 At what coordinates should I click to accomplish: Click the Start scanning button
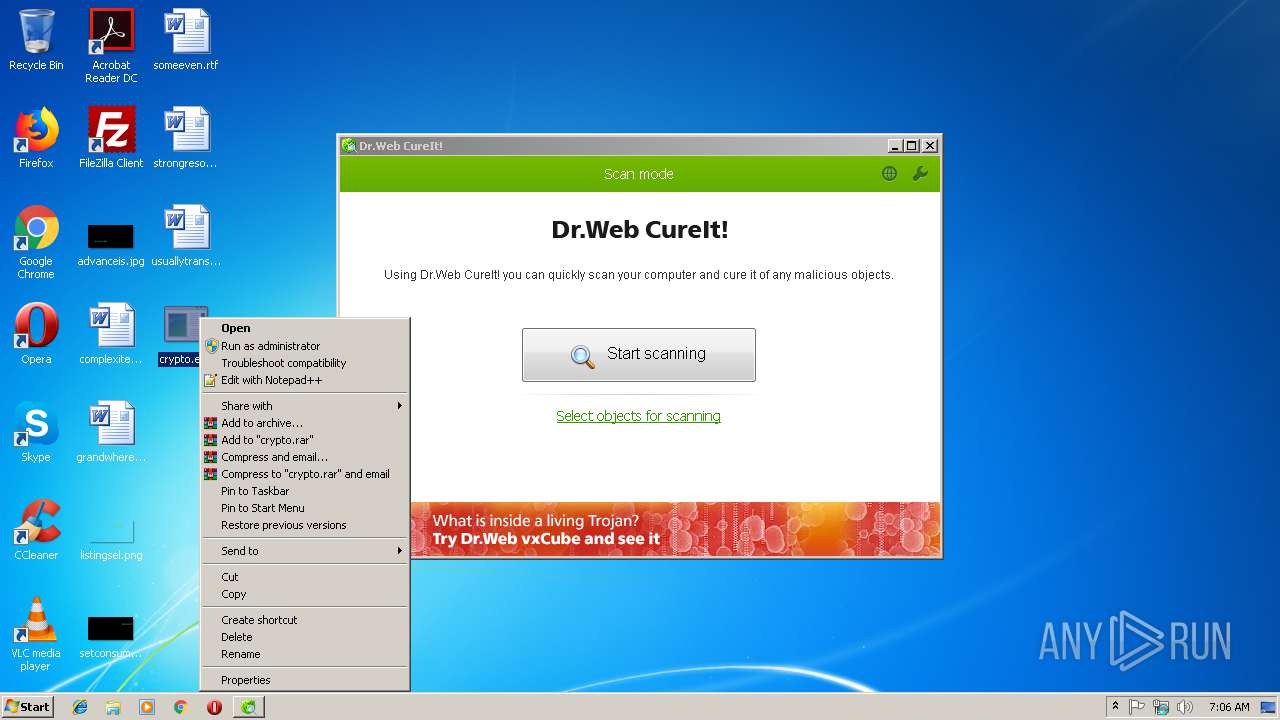639,354
